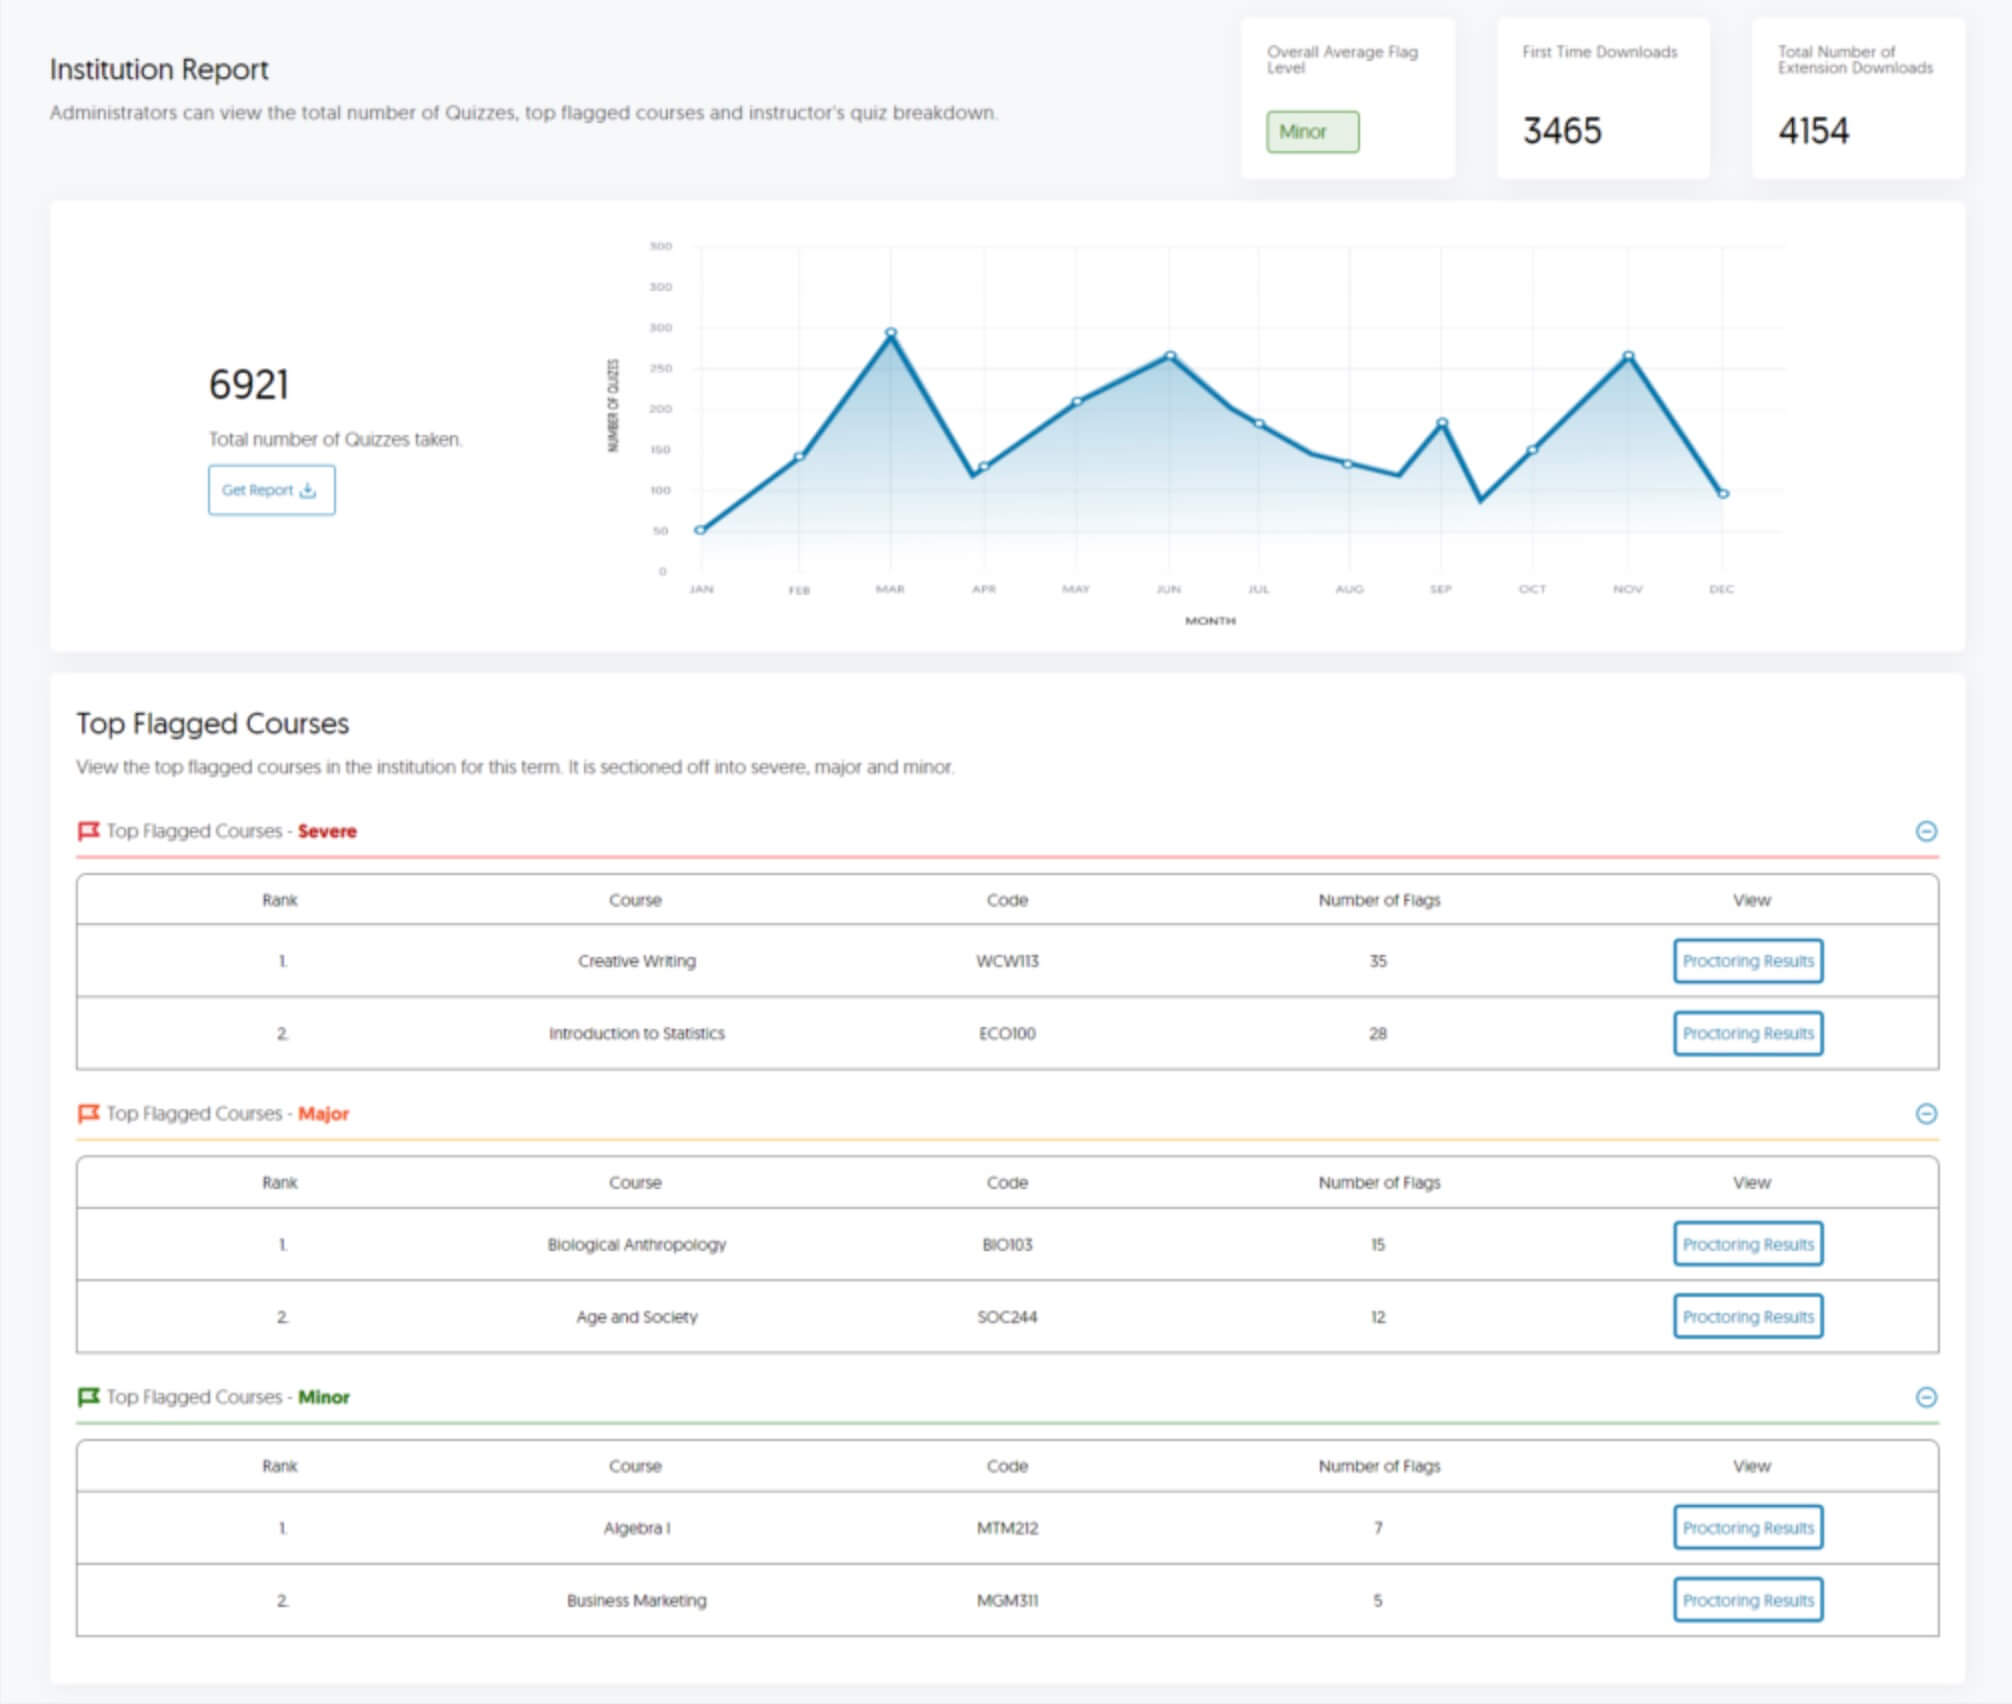Open Proctoring Results for Creative Writing
Image resolution: width=2012 pixels, height=1704 pixels.
1748,961
